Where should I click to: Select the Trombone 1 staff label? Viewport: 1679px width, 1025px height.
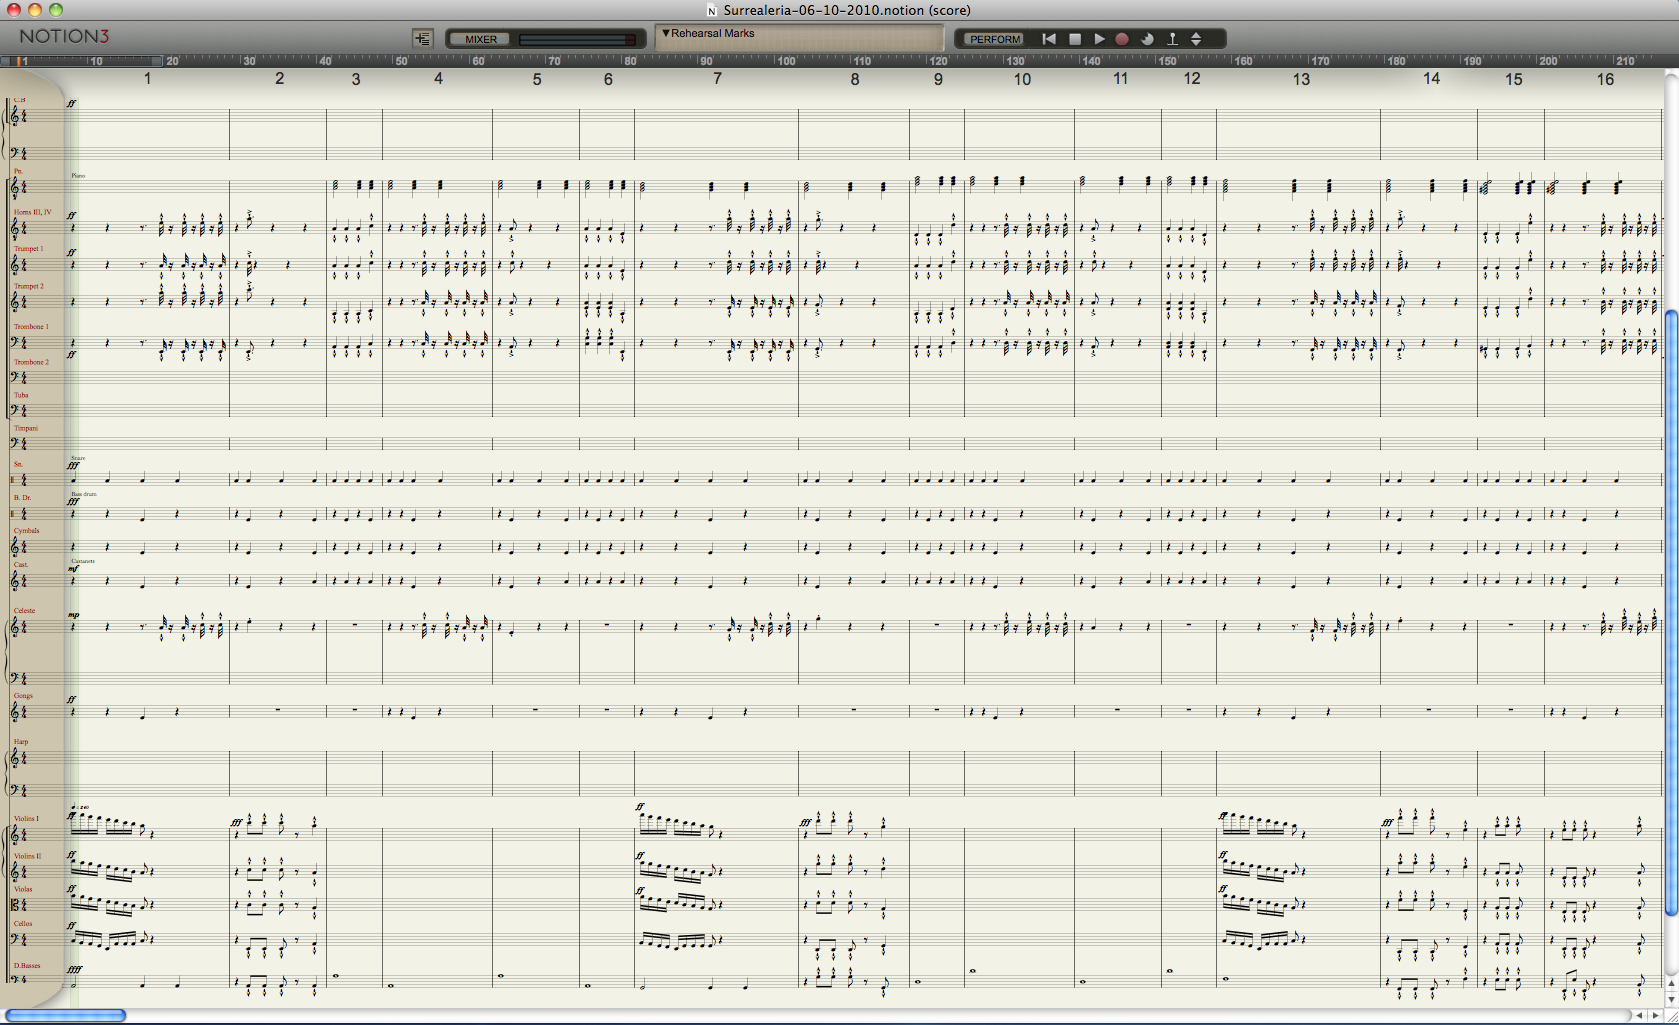(30, 326)
